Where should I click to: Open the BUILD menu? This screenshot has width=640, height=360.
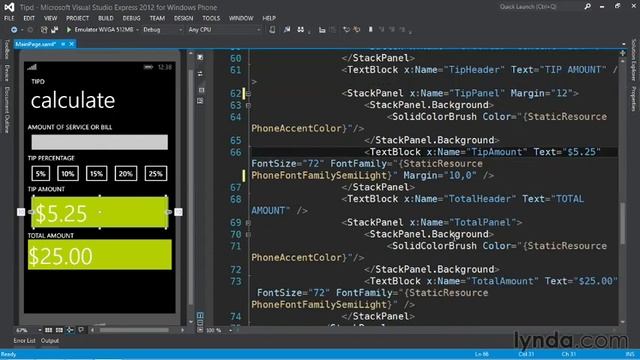106,18
